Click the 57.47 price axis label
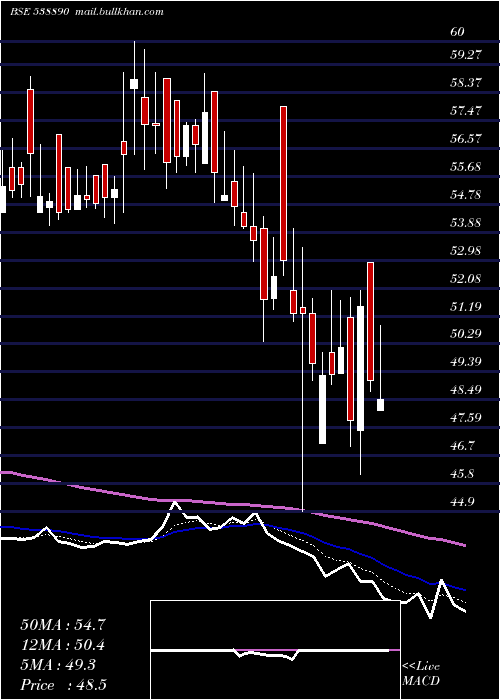 (465, 111)
